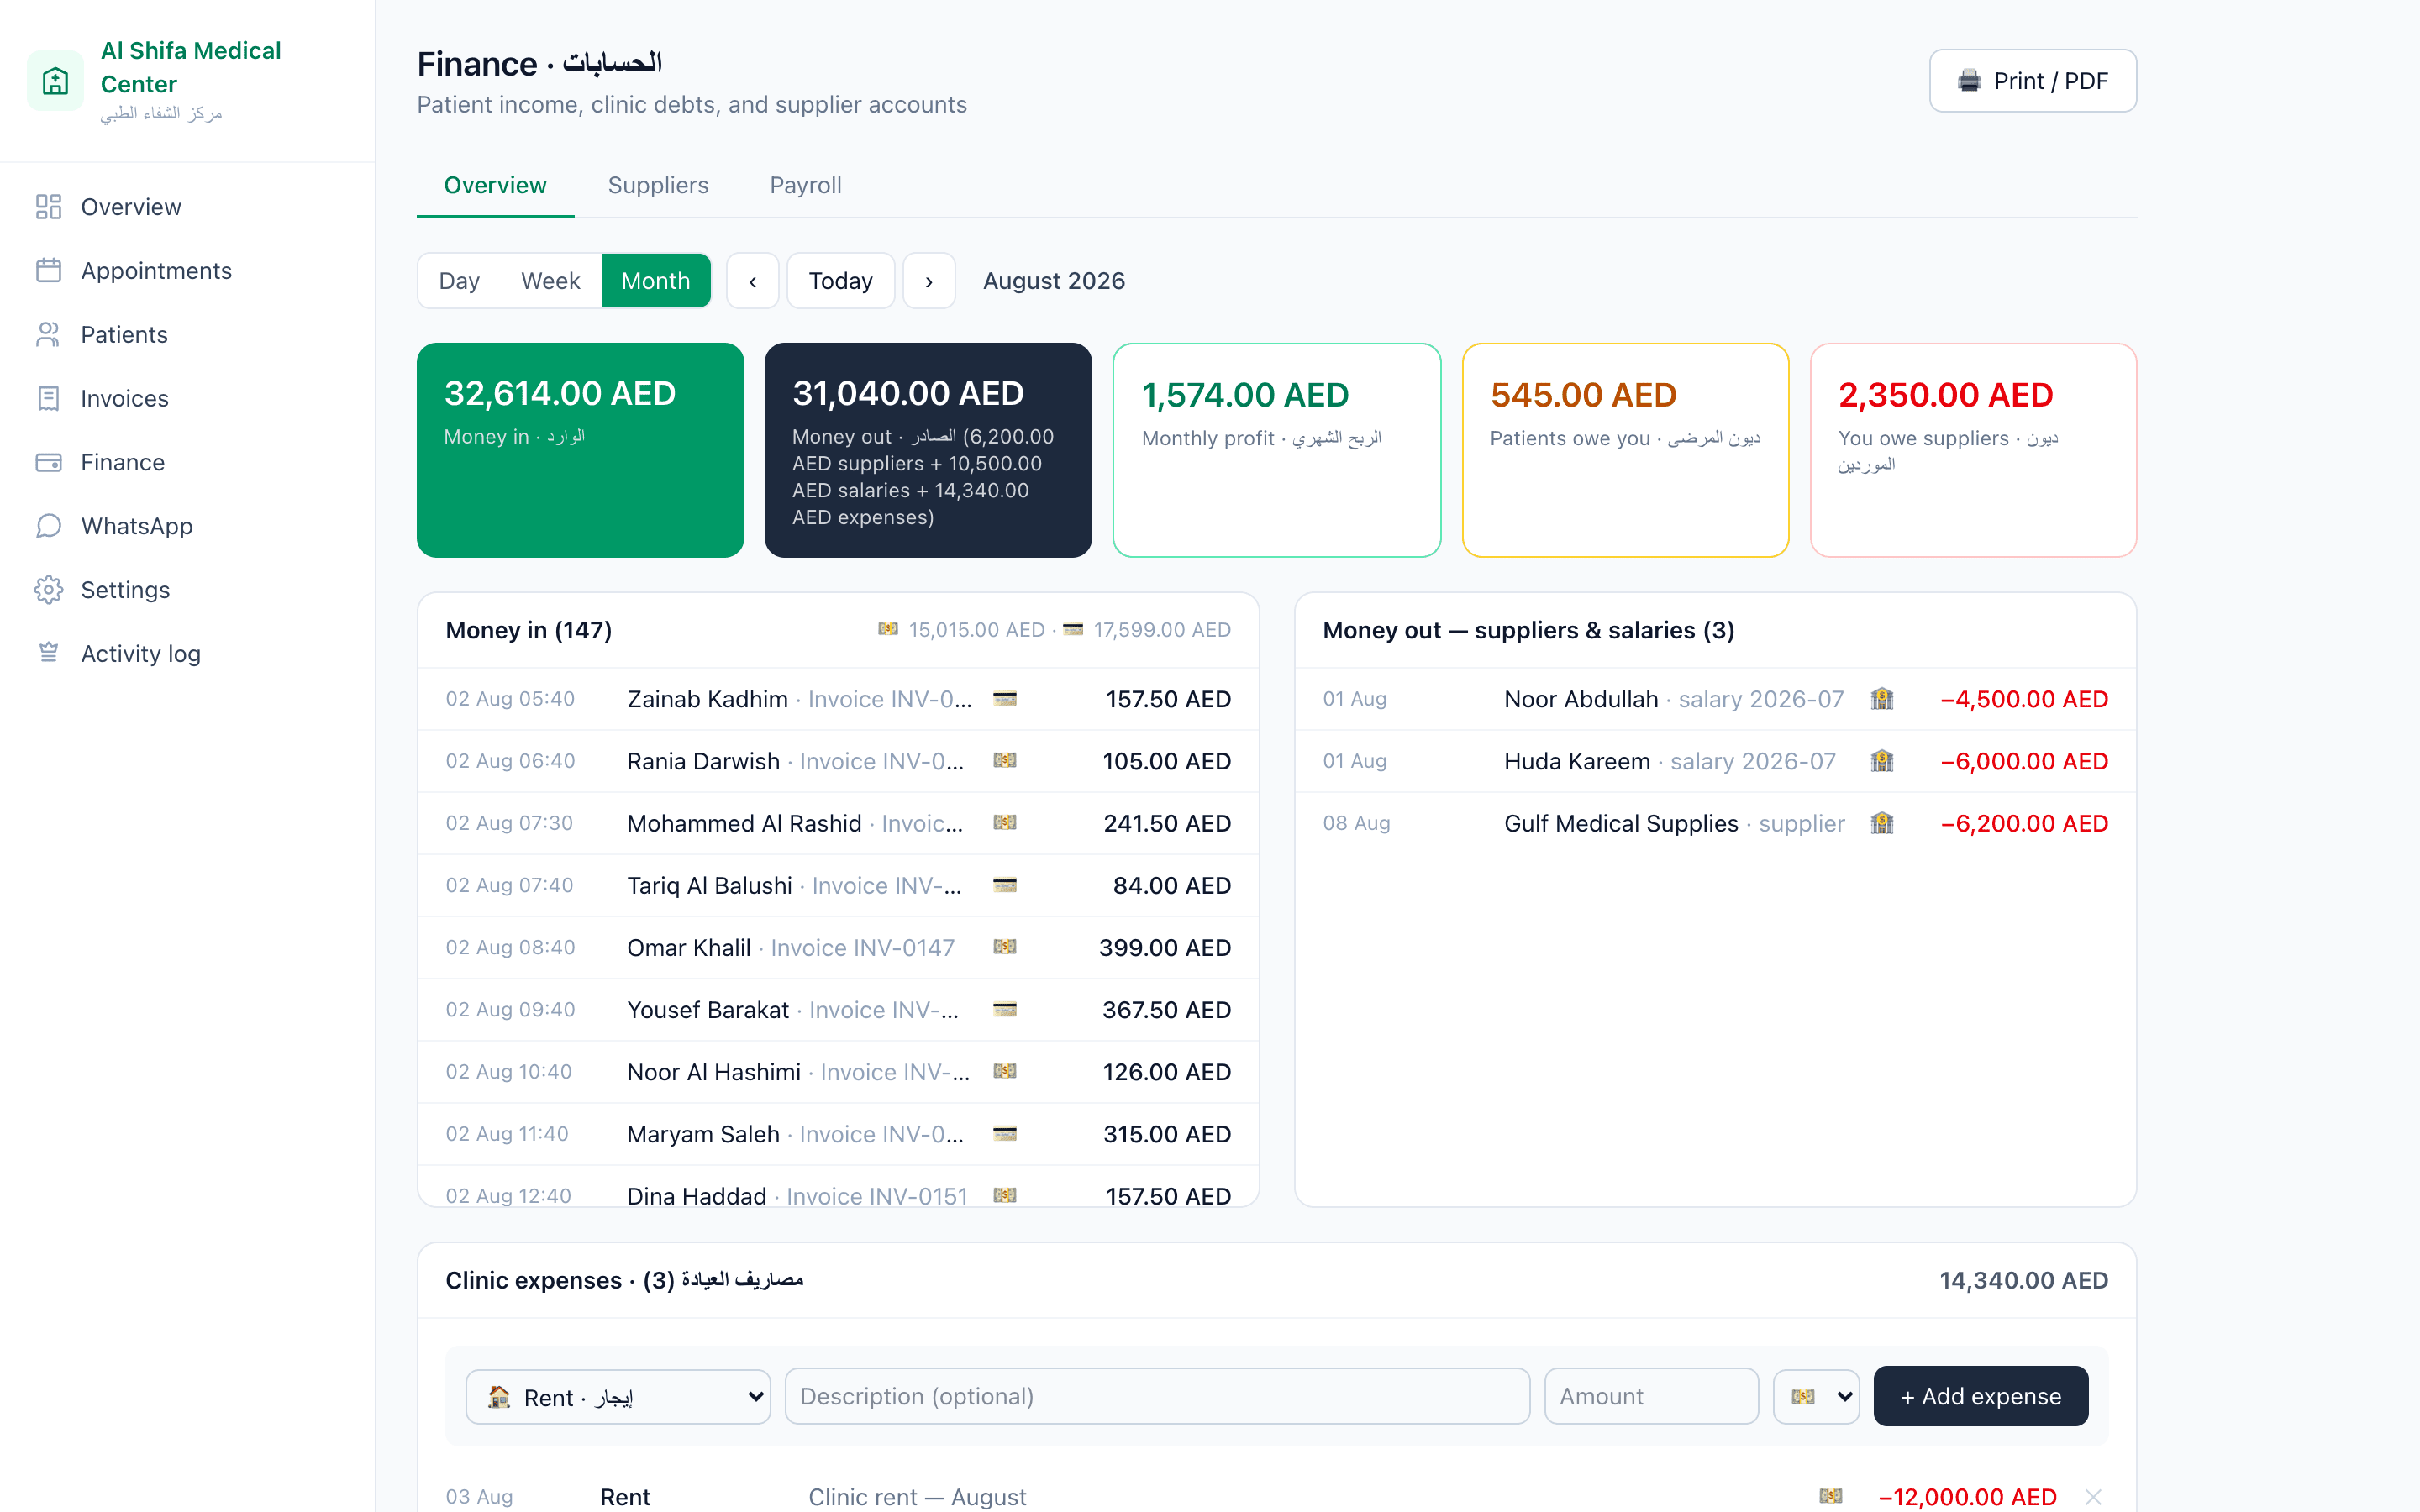The height and width of the screenshot is (1512, 2420).
Task: Switch to the Payroll tab
Action: click(x=806, y=186)
